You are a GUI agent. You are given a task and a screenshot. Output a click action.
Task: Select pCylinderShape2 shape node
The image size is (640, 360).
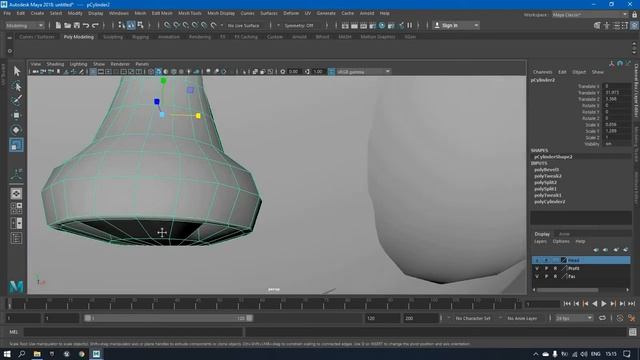553,157
